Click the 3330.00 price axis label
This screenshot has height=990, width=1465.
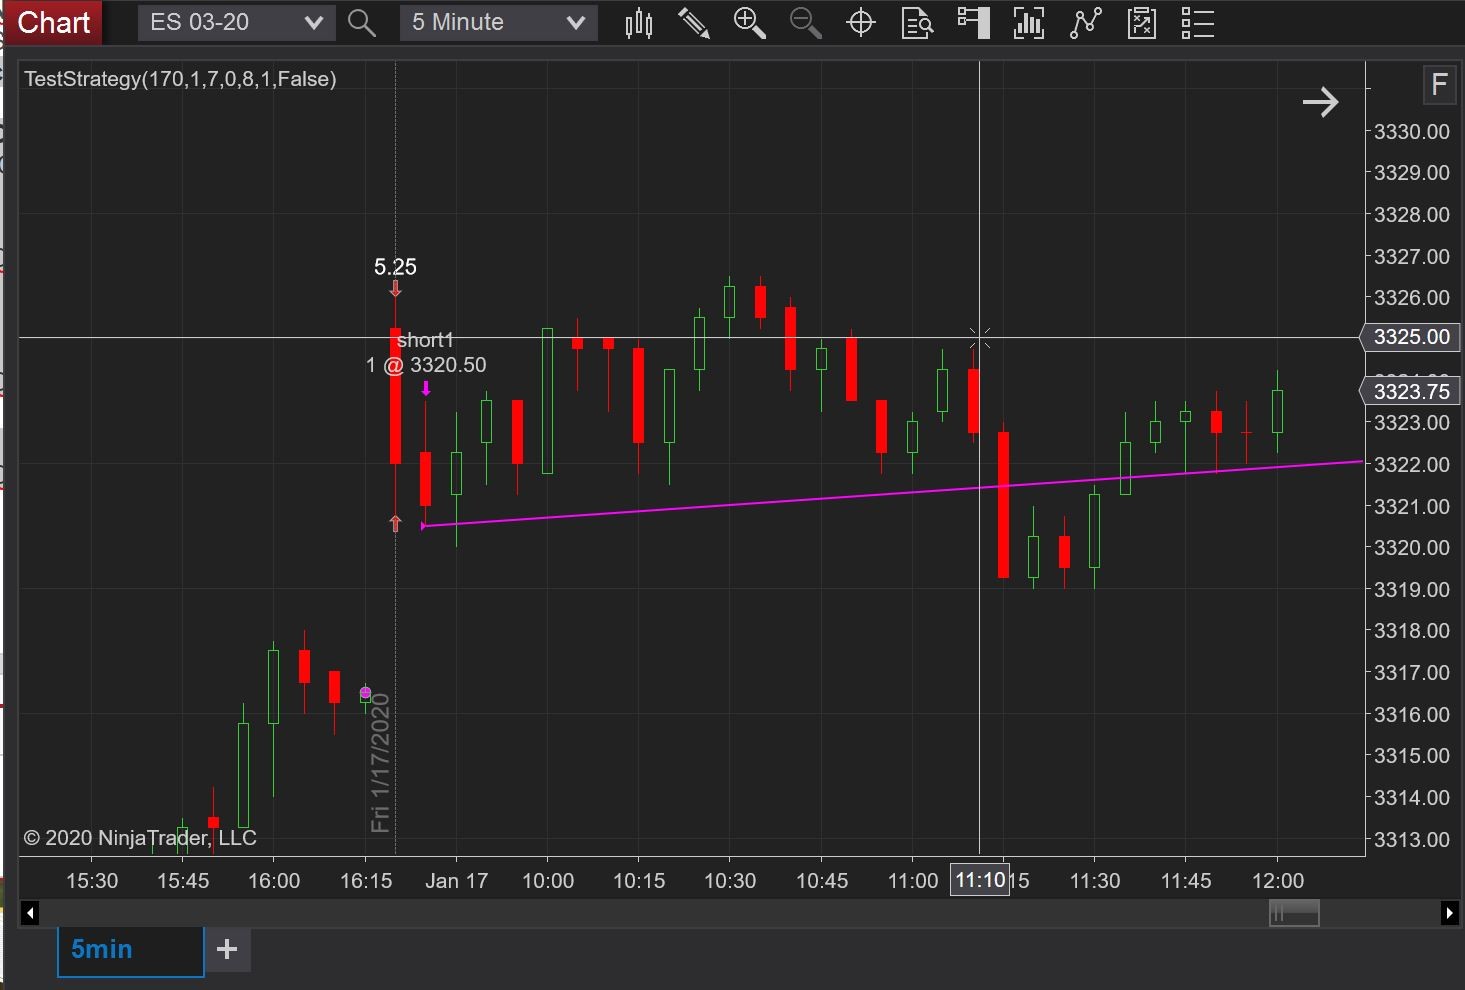1411,132
